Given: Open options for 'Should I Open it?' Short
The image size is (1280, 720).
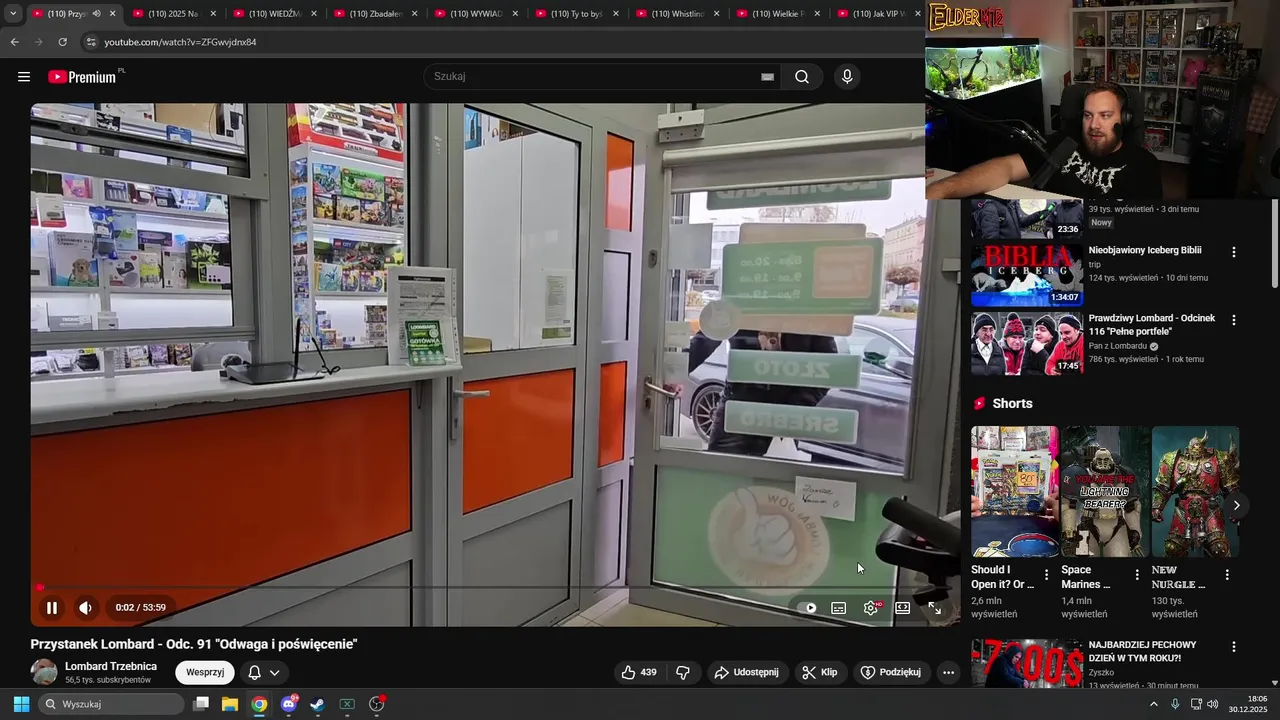Looking at the screenshot, I should click(x=1047, y=575).
